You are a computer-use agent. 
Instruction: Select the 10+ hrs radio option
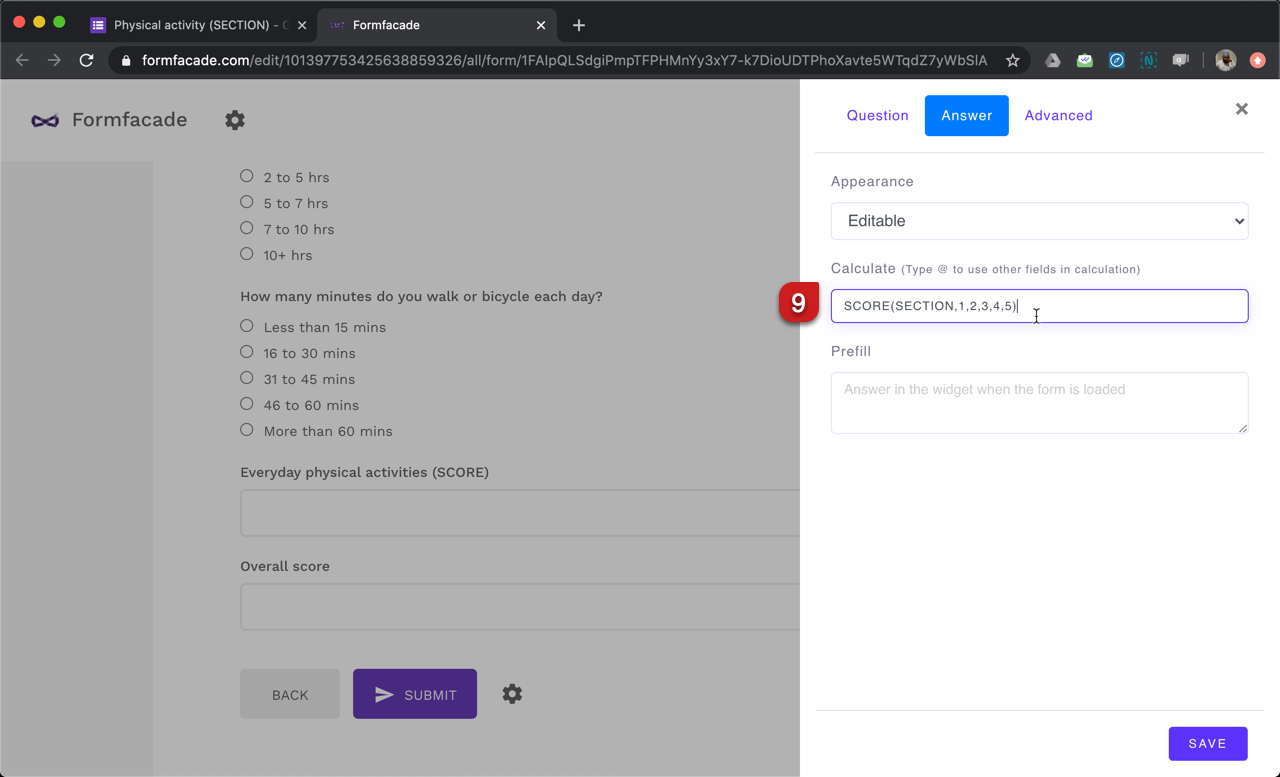pyautogui.click(x=246, y=254)
